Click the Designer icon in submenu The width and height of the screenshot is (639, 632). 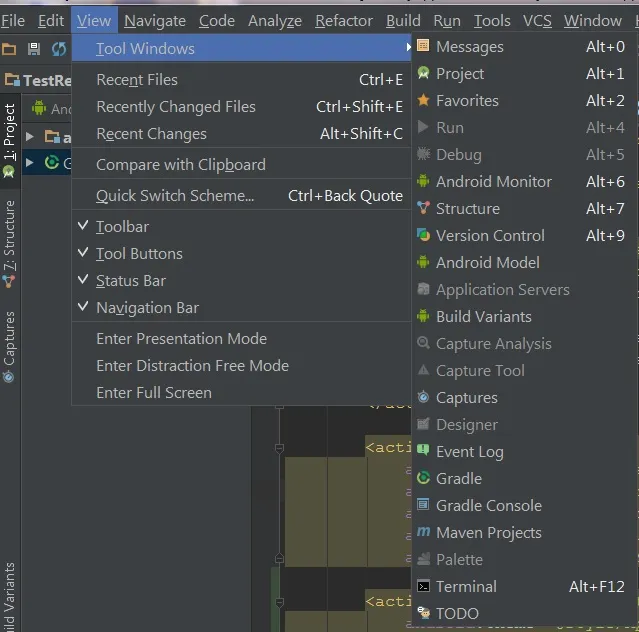point(423,424)
